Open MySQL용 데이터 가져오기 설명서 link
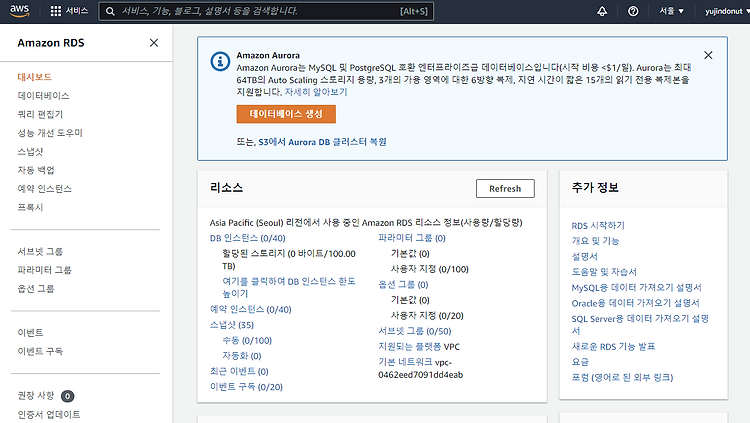The image size is (750, 423). [x=637, y=288]
